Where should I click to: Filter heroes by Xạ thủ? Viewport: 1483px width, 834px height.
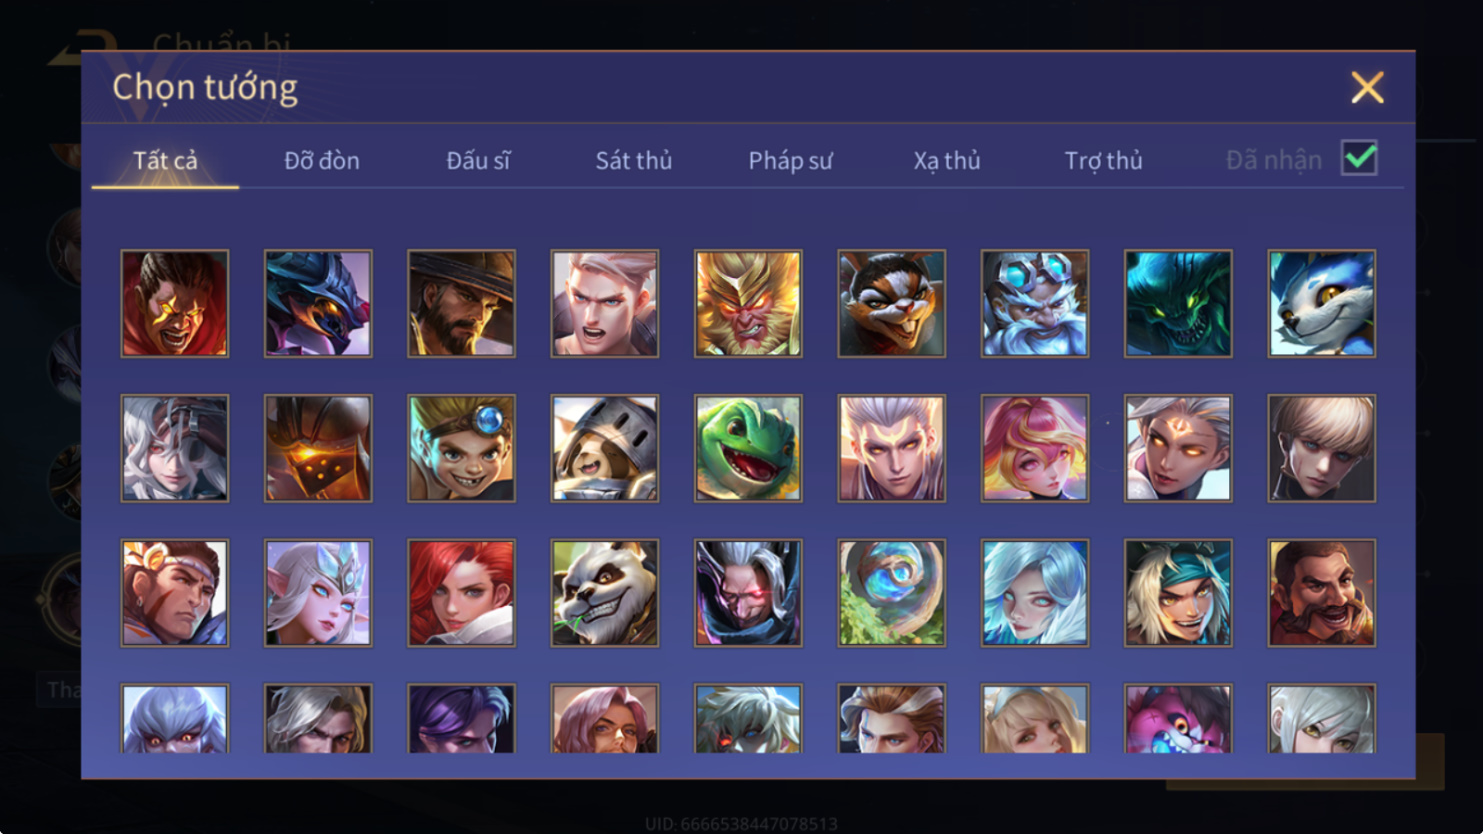[946, 160]
